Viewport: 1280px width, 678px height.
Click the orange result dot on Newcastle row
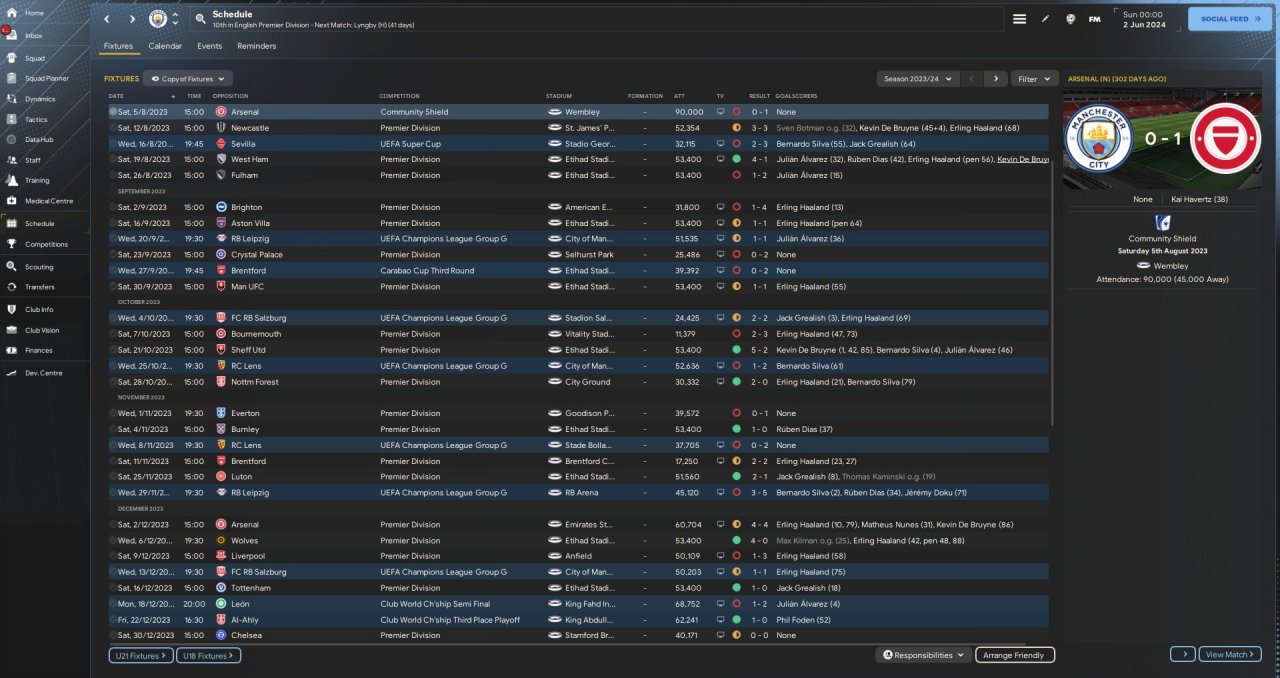[736, 128]
